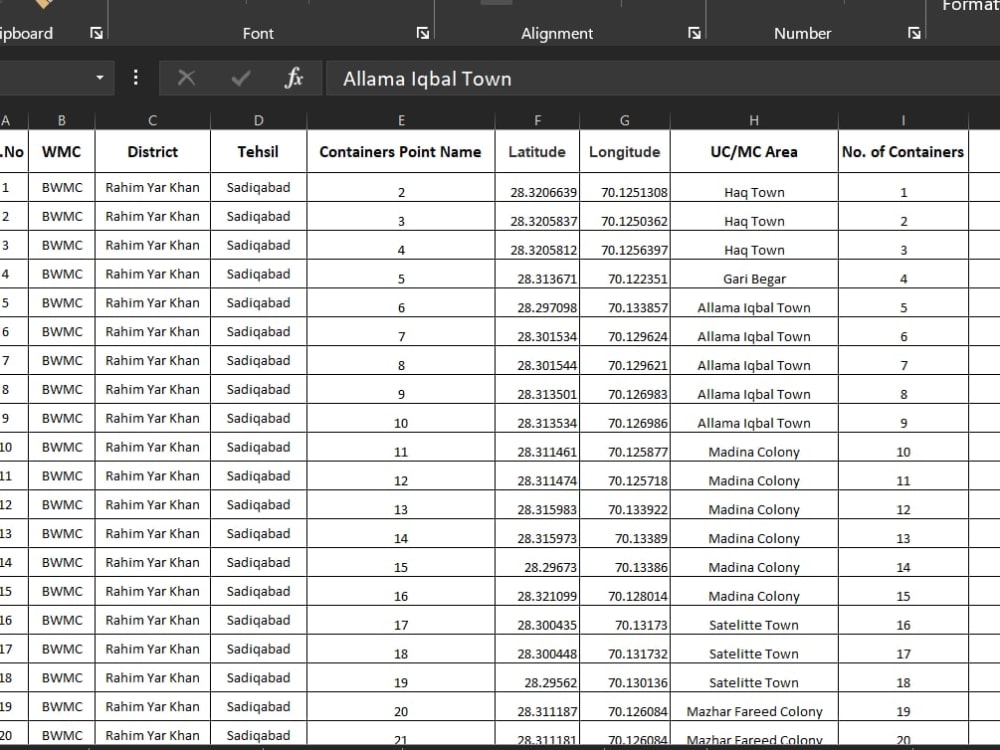Select column B header
The width and height of the screenshot is (1000, 750).
coord(62,120)
